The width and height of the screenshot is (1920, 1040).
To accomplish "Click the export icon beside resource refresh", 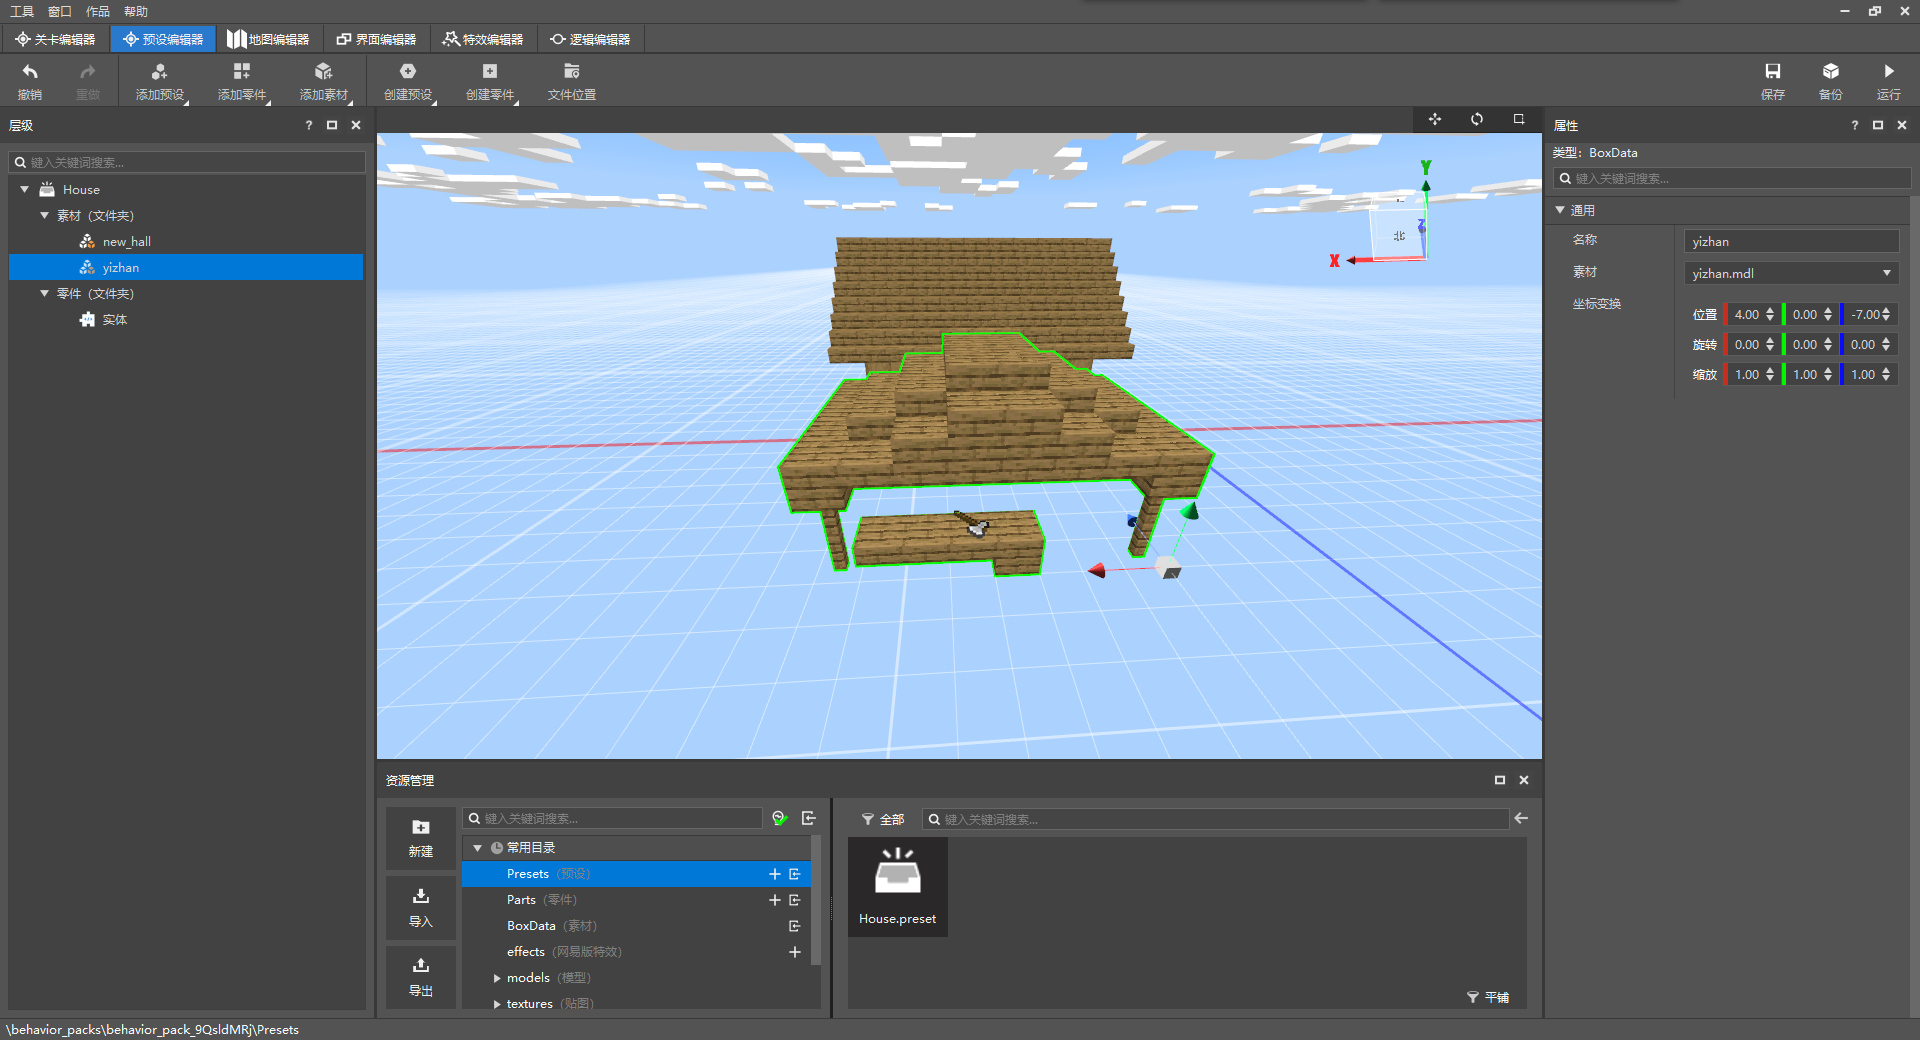I will pyautogui.click(x=809, y=818).
